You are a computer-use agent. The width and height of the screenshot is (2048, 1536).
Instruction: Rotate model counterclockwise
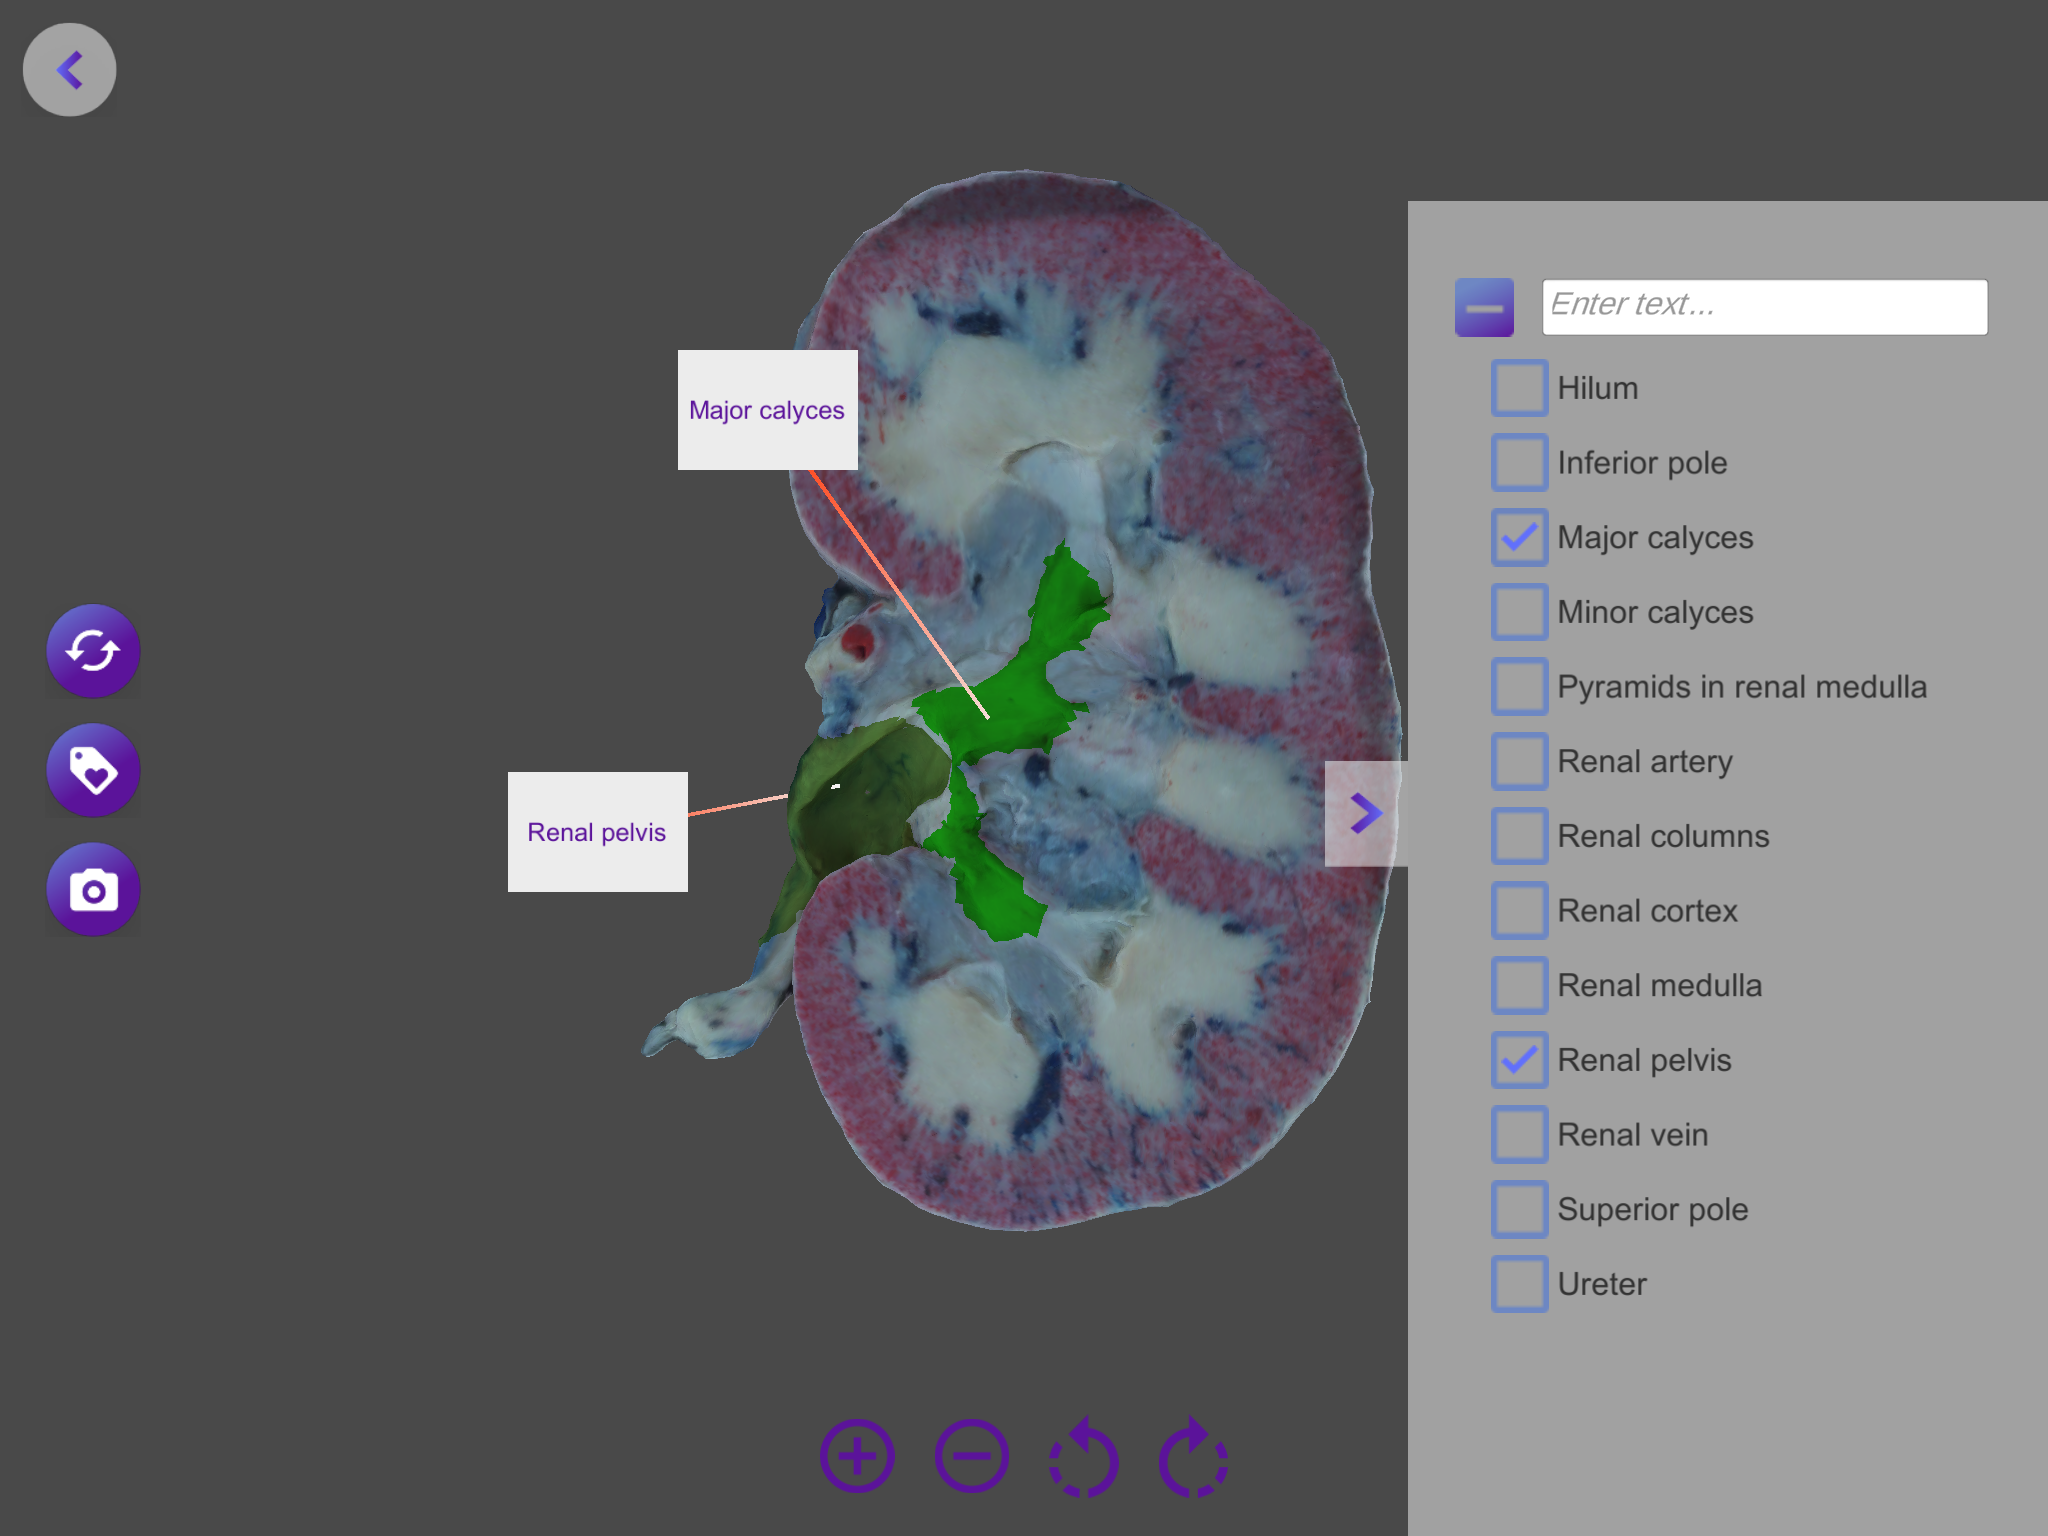(1083, 1457)
